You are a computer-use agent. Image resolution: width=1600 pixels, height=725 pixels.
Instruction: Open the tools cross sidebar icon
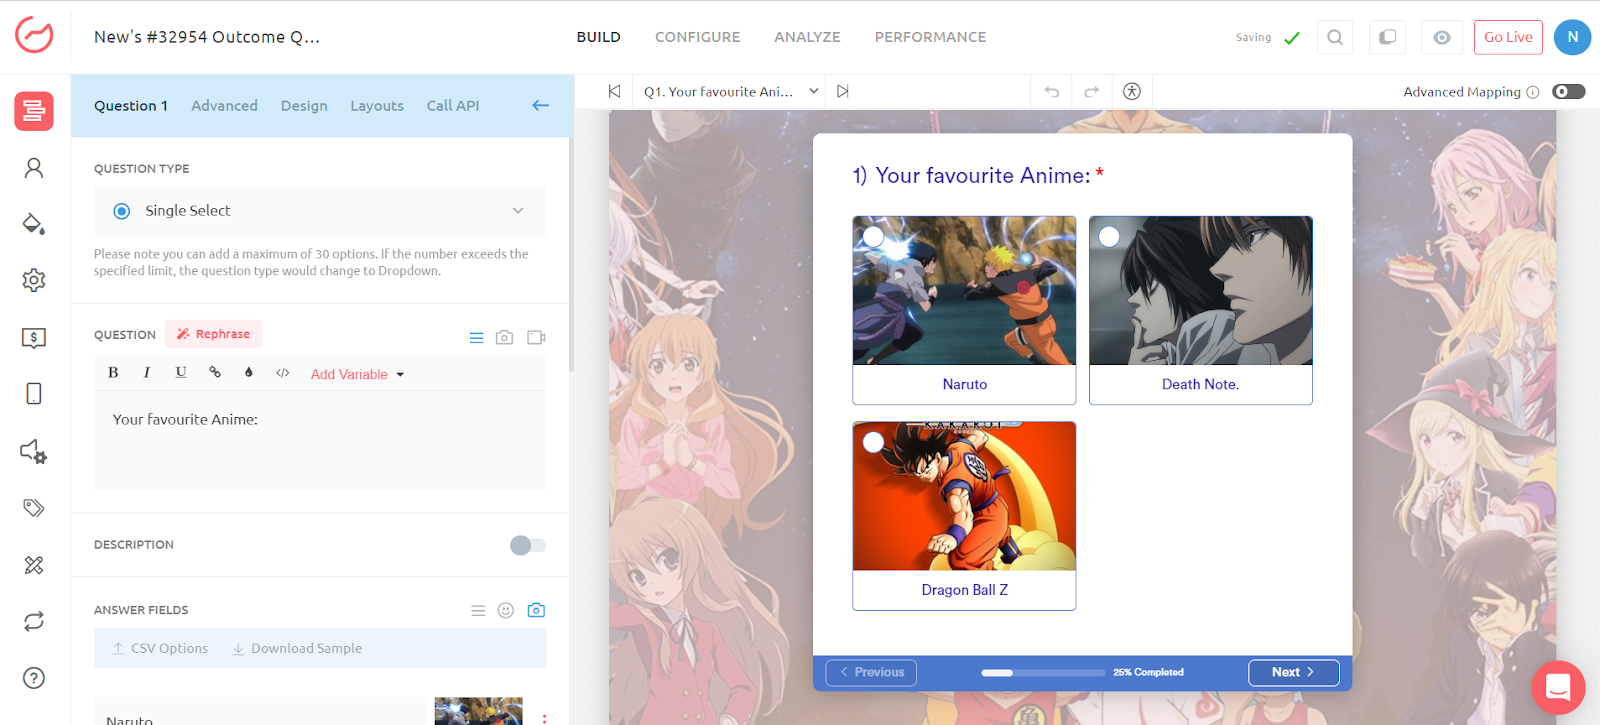pyautogui.click(x=34, y=565)
